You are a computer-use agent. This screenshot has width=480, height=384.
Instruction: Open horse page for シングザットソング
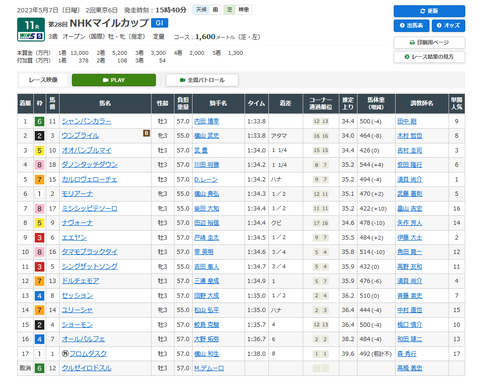pyautogui.click(x=90, y=266)
